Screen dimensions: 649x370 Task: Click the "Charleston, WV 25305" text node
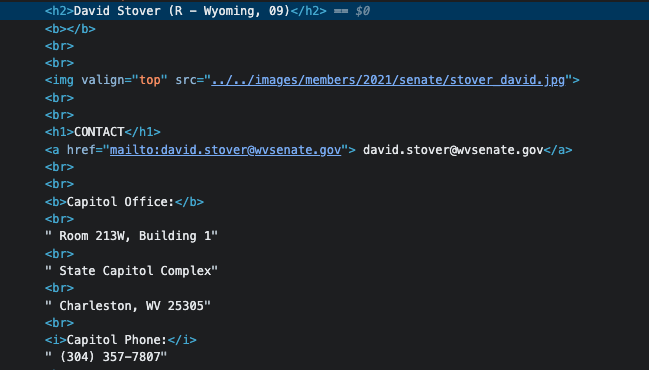coord(128,305)
